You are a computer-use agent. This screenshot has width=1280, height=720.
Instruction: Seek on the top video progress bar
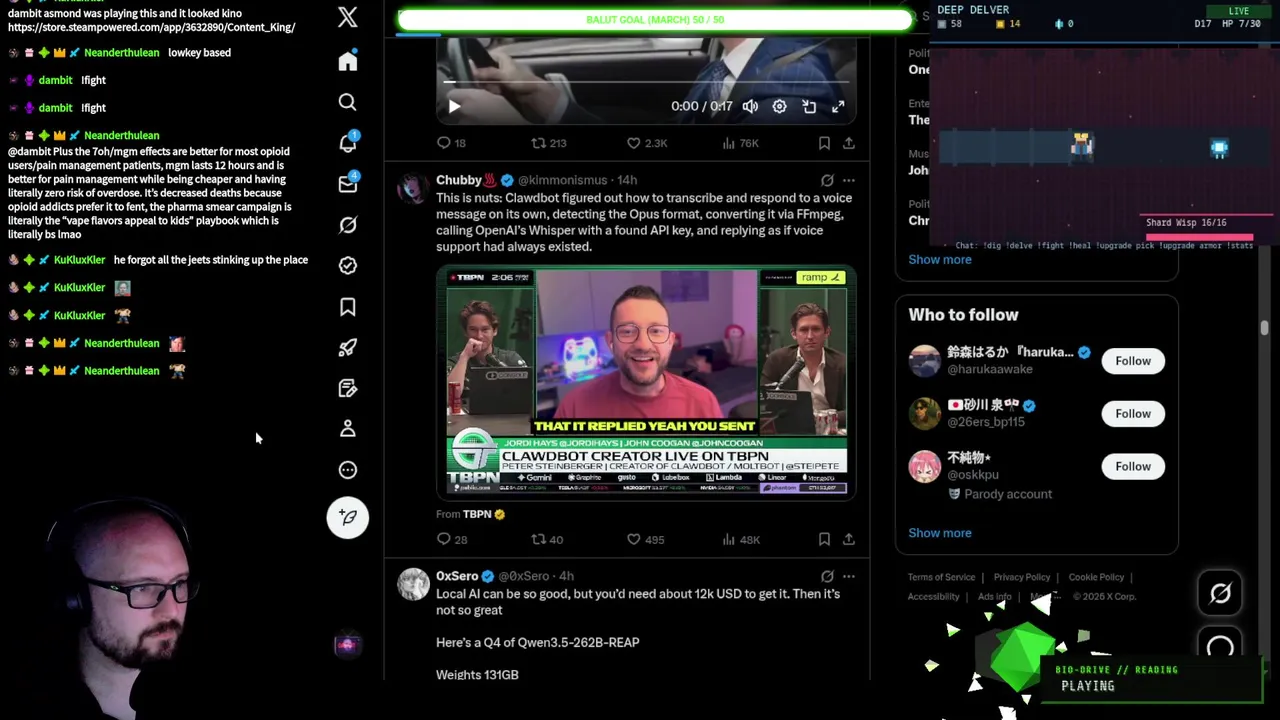tap(646, 82)
